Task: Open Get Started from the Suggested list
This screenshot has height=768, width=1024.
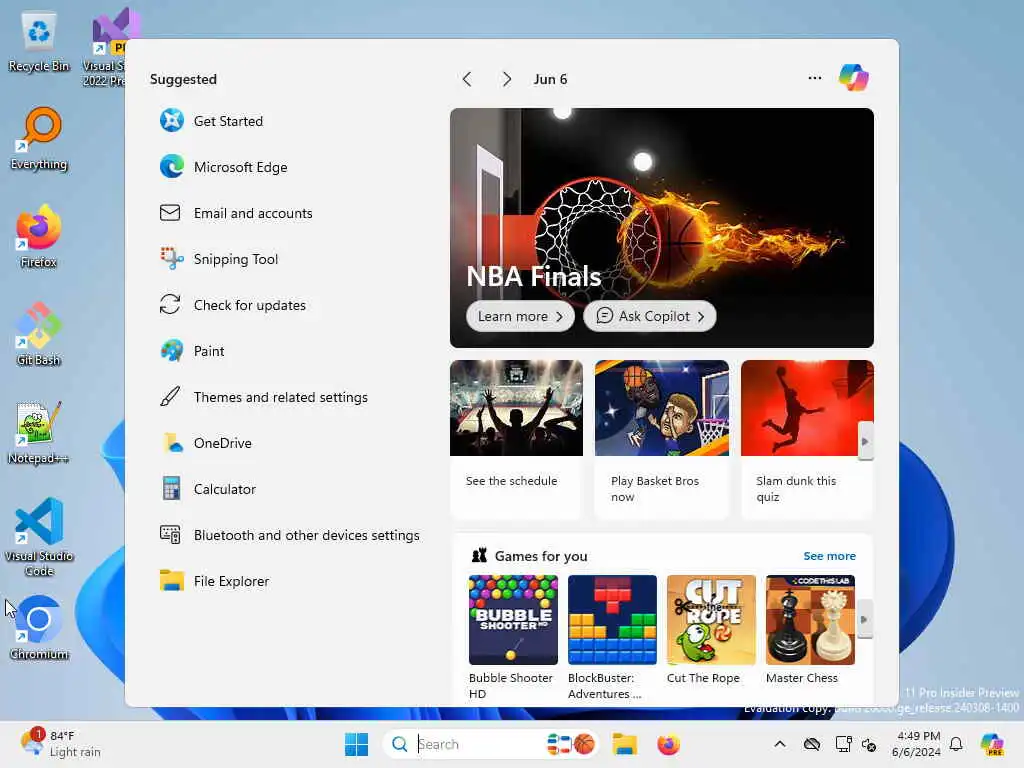Action: pyautogui.click(x=212, y=121)
